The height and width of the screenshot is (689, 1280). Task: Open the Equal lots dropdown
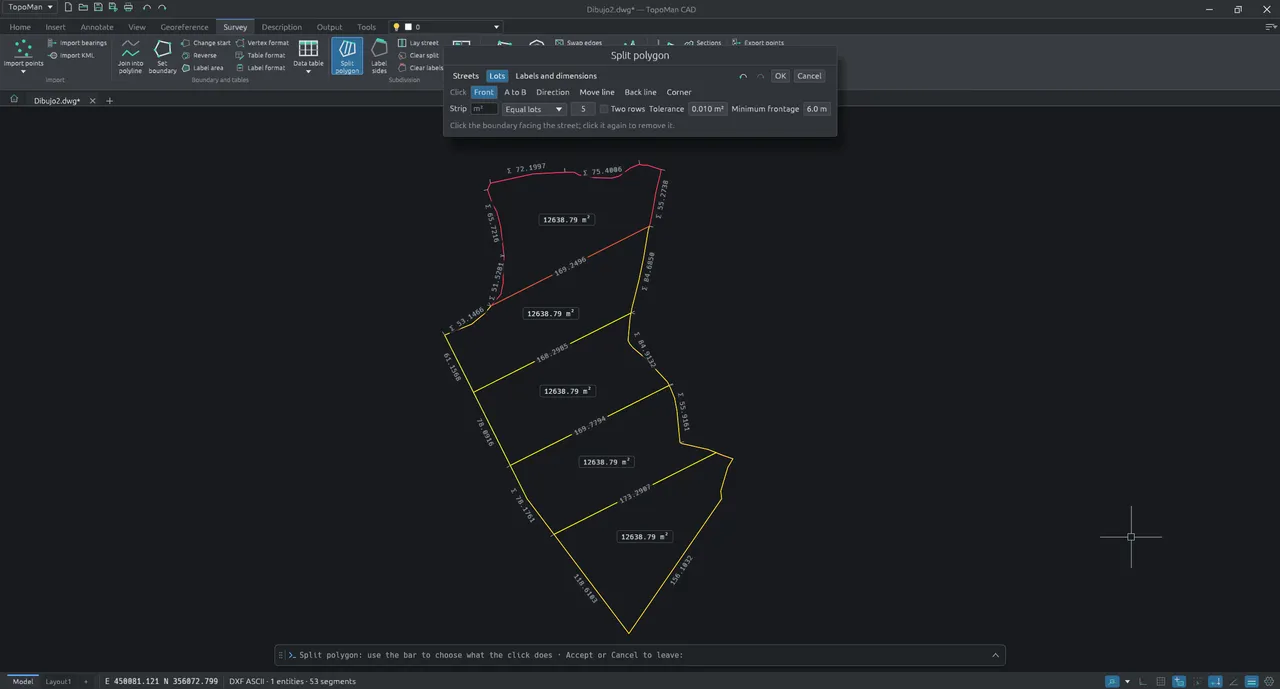(x=534, y=109)
